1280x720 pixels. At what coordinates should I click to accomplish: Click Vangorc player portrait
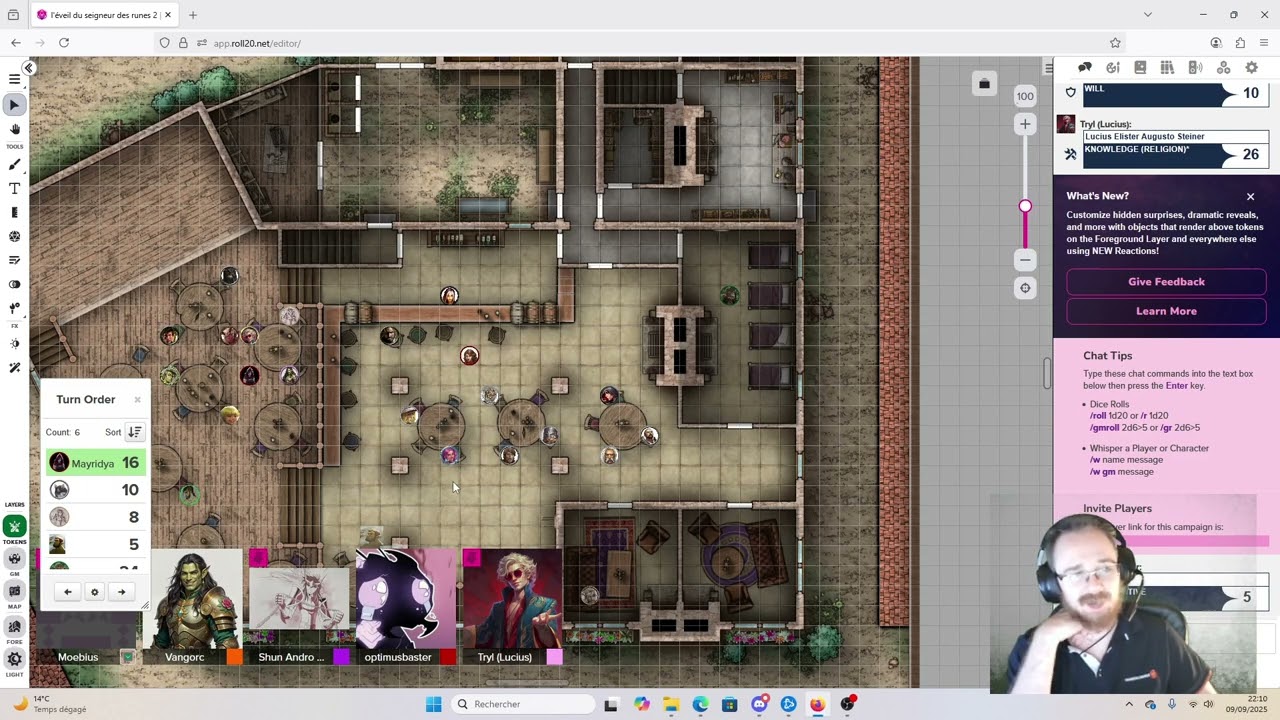[x=194, y=598]
